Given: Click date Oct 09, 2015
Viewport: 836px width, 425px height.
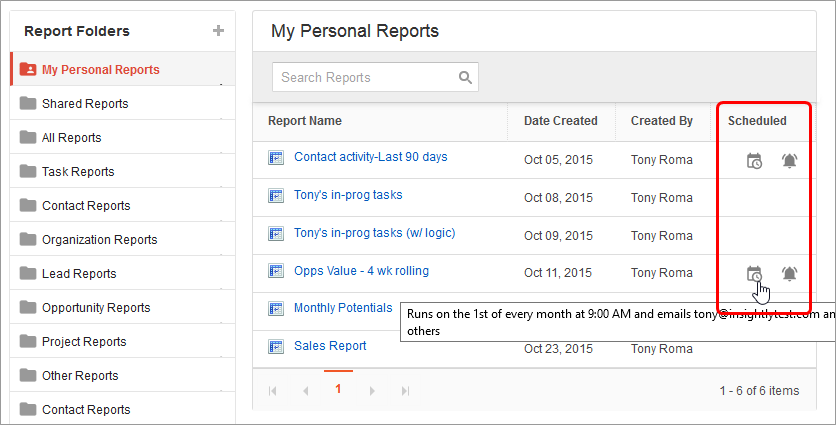Looking at the screenshot, I should [x=558, y=236].
